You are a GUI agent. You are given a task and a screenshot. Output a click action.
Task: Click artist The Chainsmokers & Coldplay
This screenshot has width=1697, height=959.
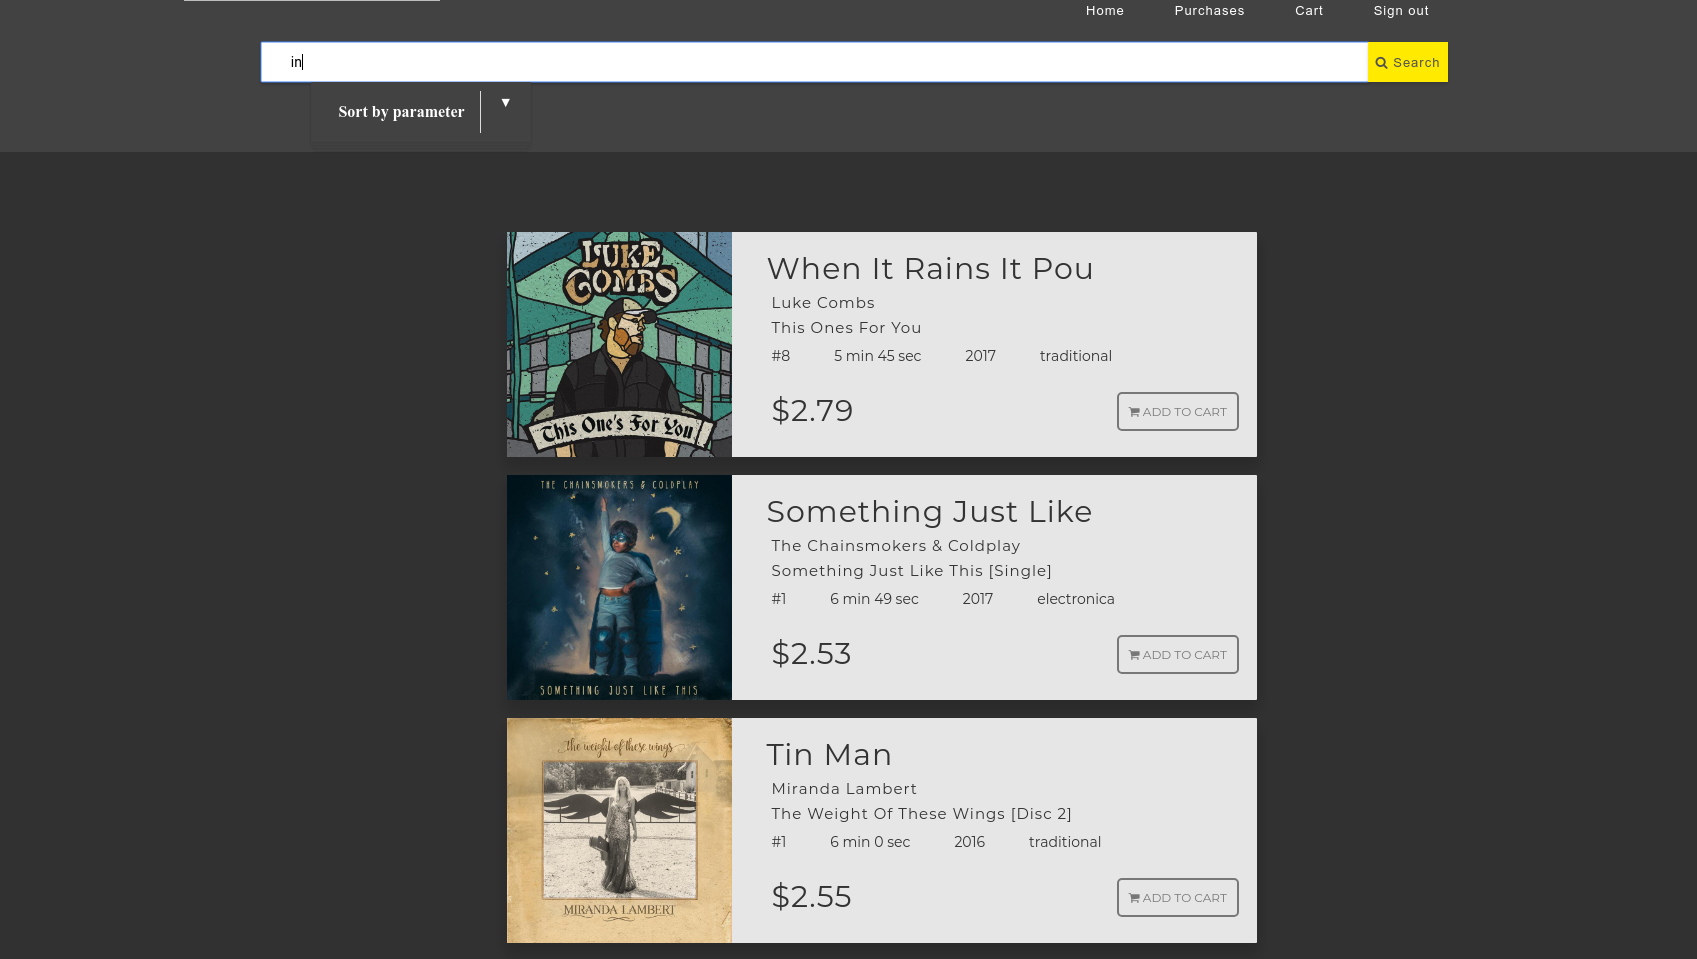point(896,546)
